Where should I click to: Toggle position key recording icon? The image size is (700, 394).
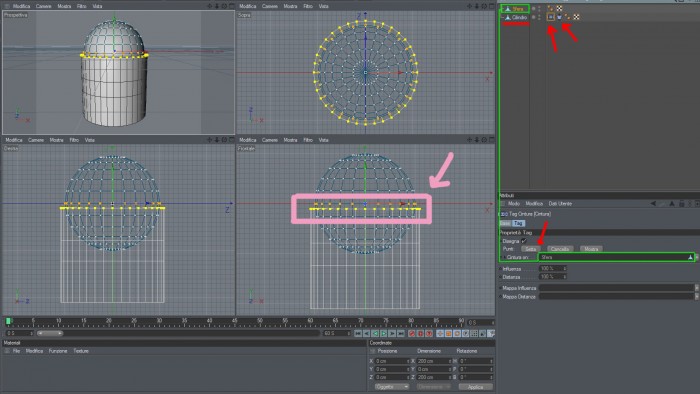coord(440,333)
